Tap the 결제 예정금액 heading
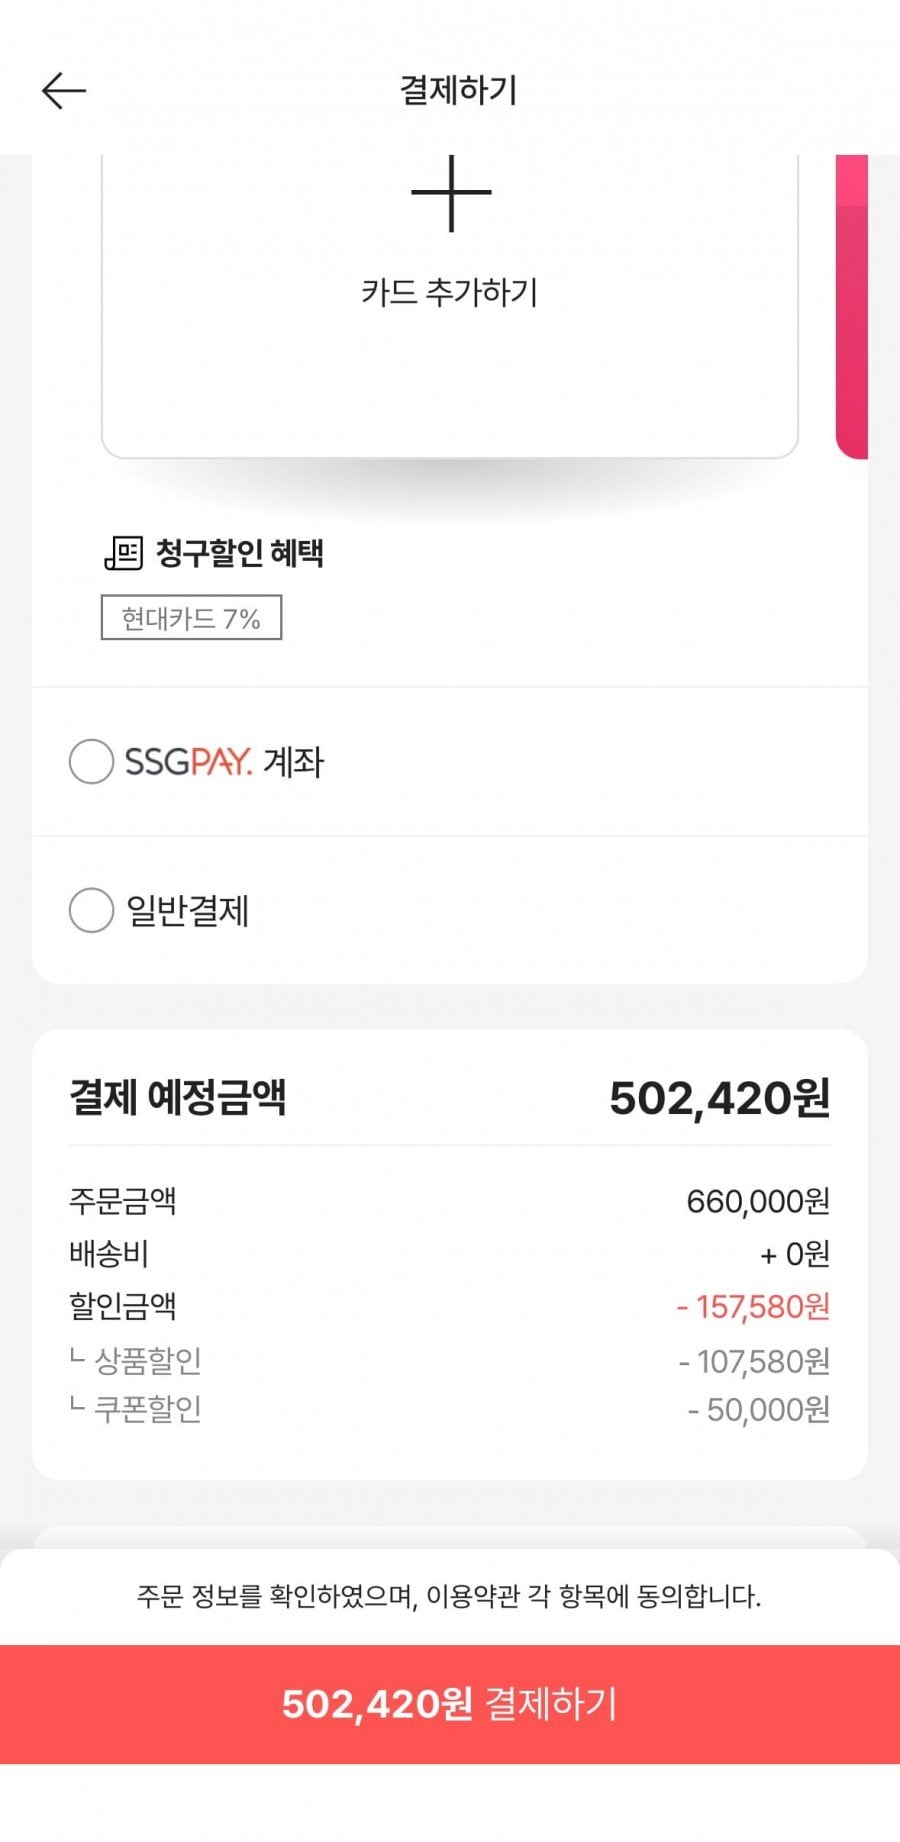This screenshot has height=1842, width=900. pos(178,1097)
